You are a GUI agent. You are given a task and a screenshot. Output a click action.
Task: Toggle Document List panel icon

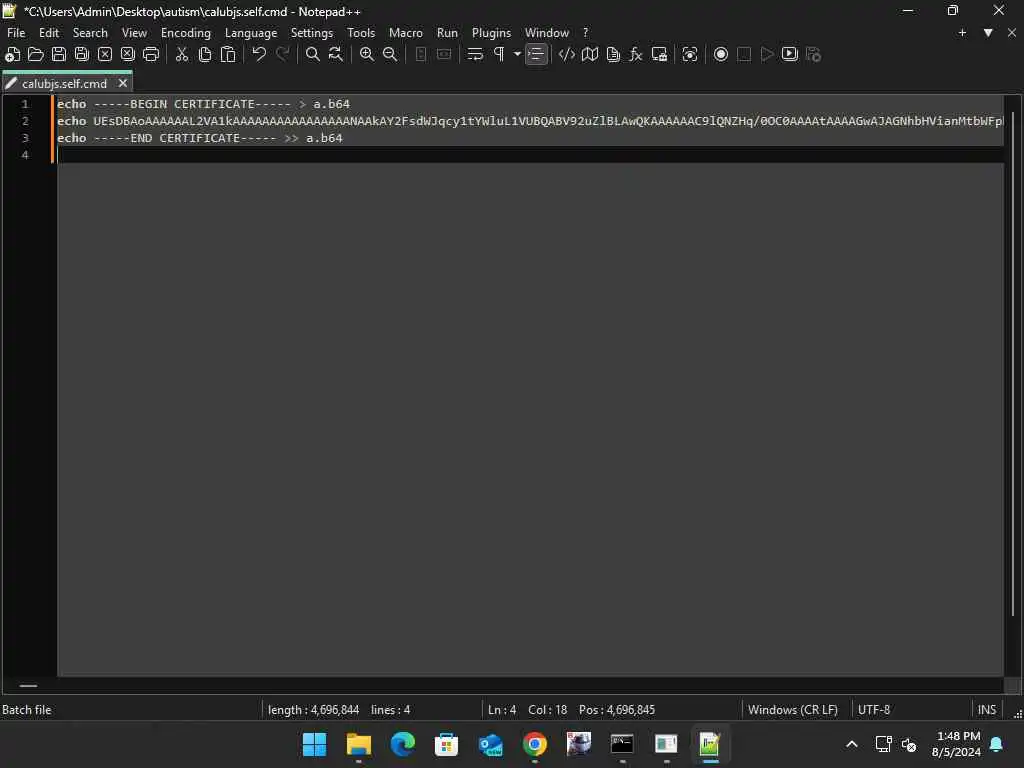point(613,54)
